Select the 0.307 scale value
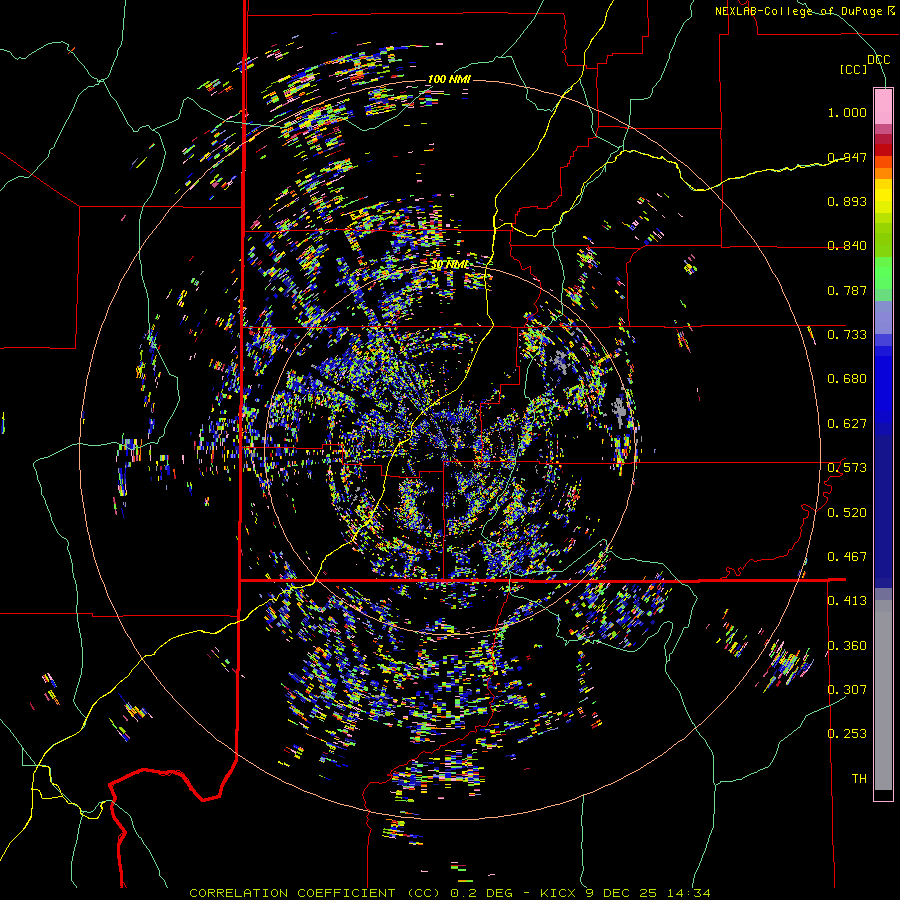 click(847, 690)
